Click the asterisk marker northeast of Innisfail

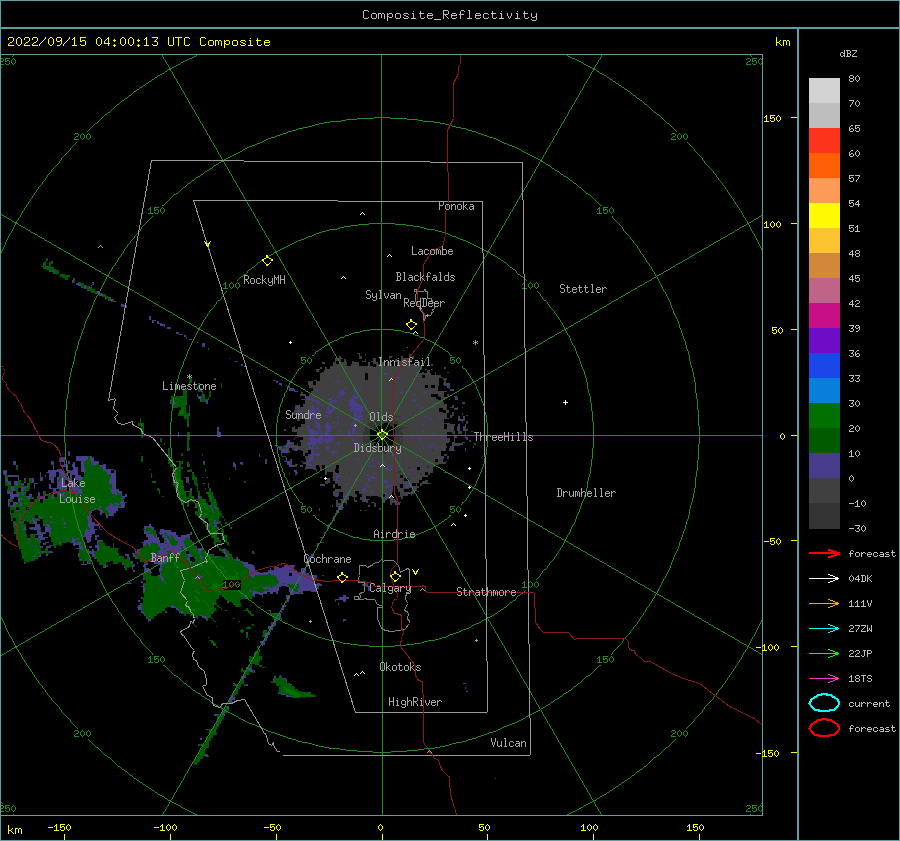click(x=475, y=343)
